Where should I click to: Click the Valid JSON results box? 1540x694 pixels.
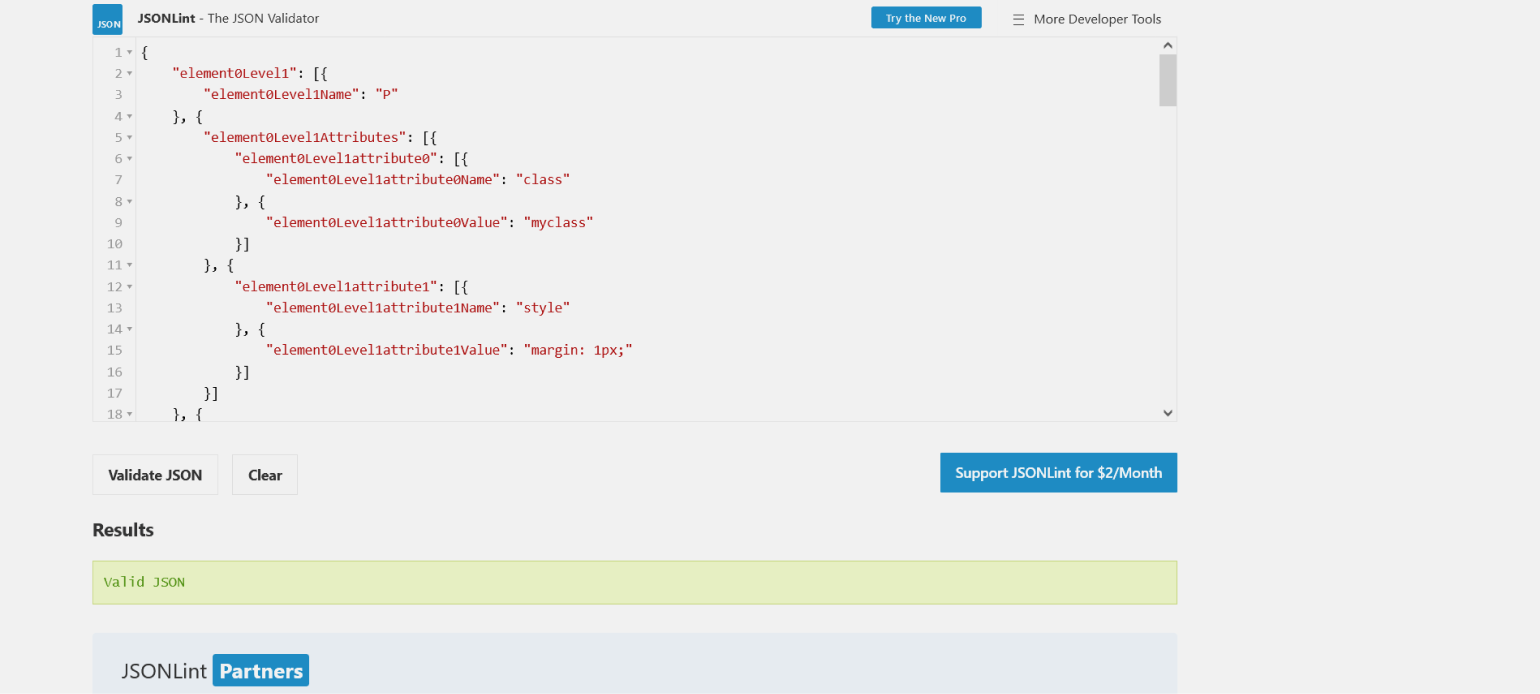[634, 582]
